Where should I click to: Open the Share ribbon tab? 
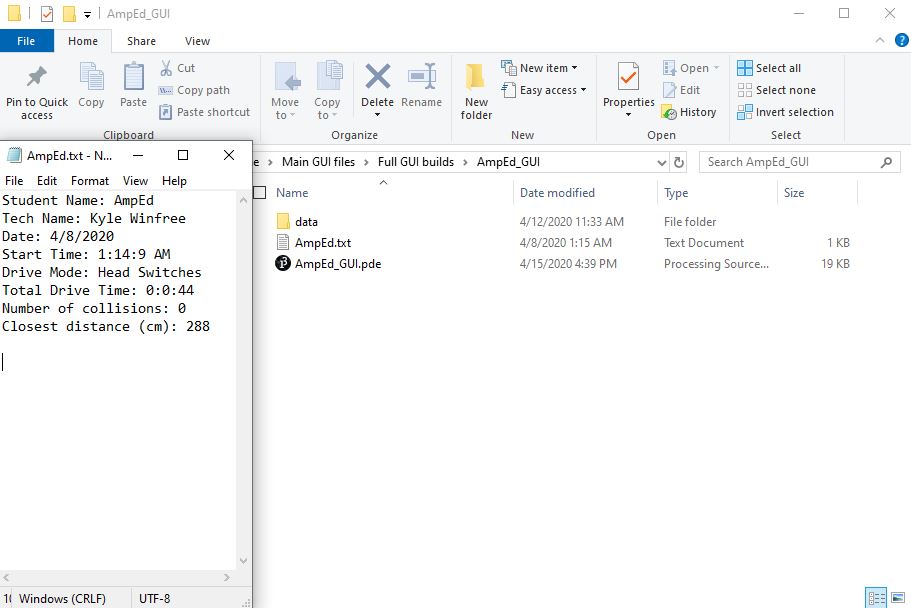pyautogui.click(x=141, y=41)
